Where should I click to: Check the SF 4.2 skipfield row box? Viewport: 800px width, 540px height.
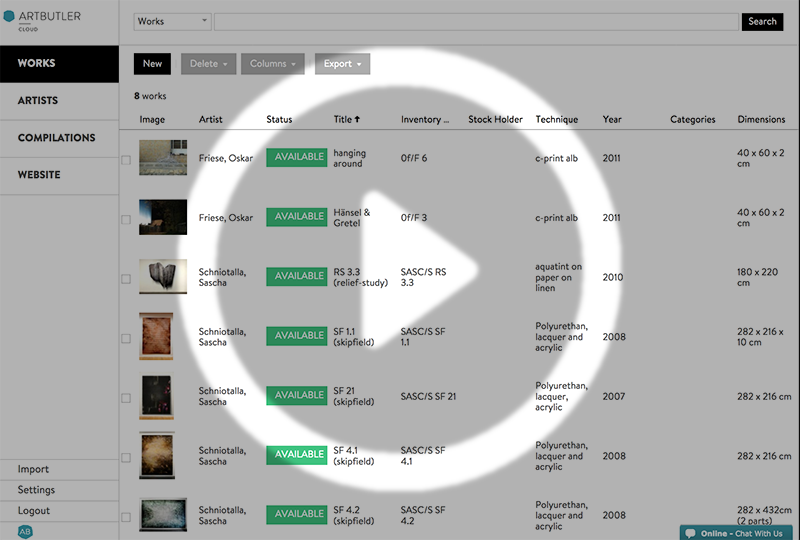coord(126,517)
